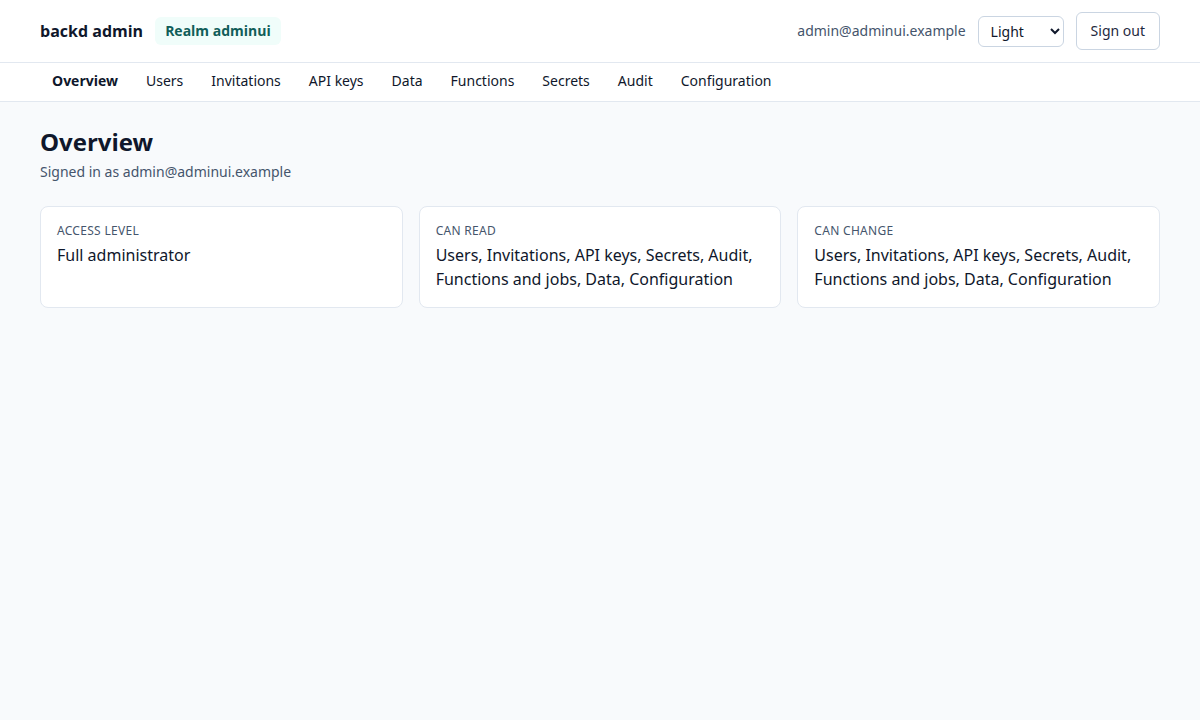
Task: Click the backd admin brand title
Action: (91, 31)
